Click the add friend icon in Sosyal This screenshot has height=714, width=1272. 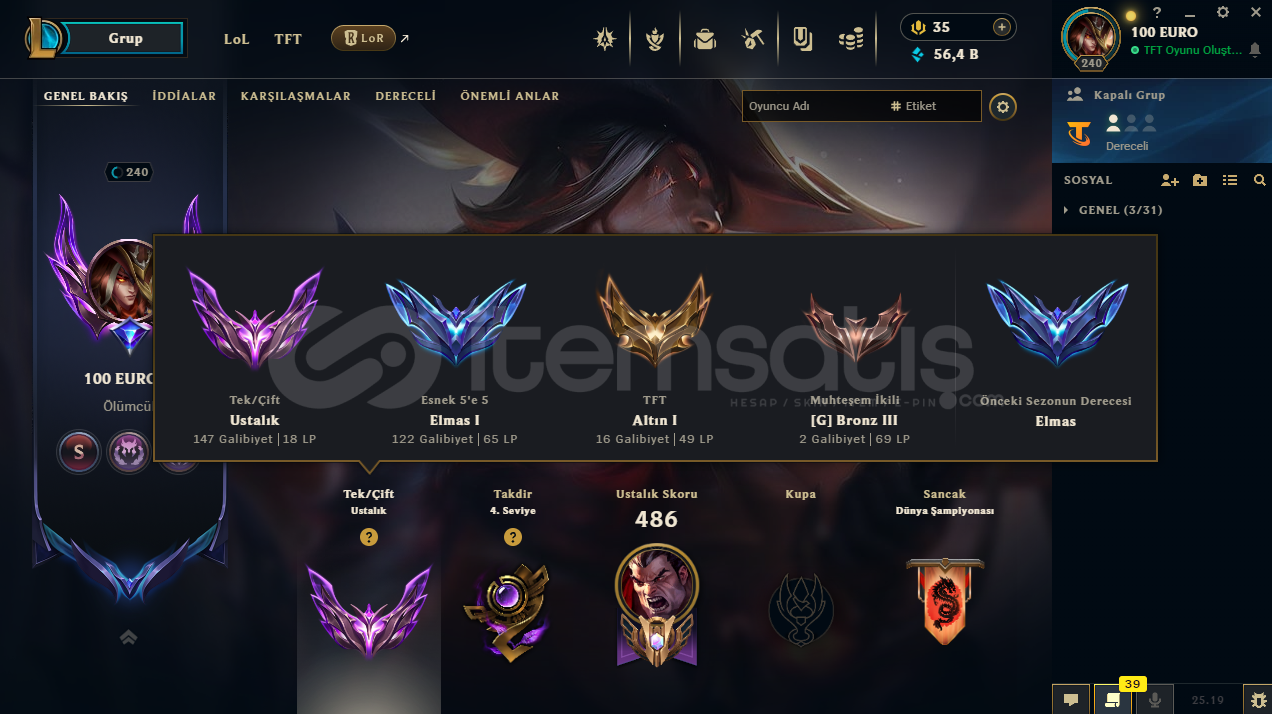click(1170, 180)
